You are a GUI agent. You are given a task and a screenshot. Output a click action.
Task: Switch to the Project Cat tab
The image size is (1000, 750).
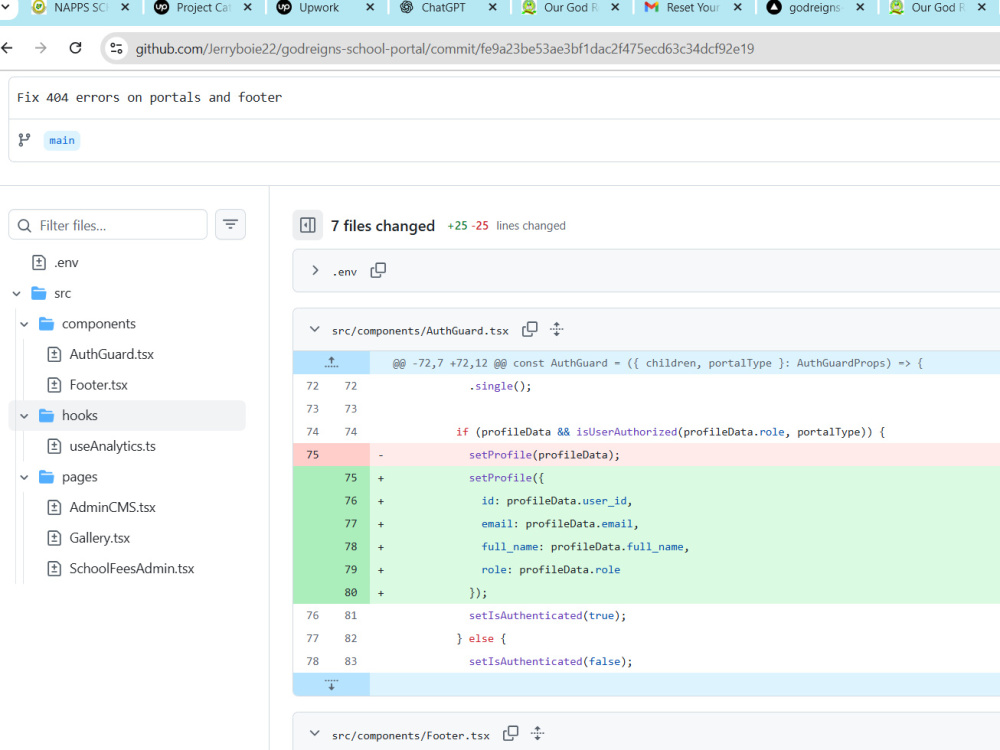point(195,8)
